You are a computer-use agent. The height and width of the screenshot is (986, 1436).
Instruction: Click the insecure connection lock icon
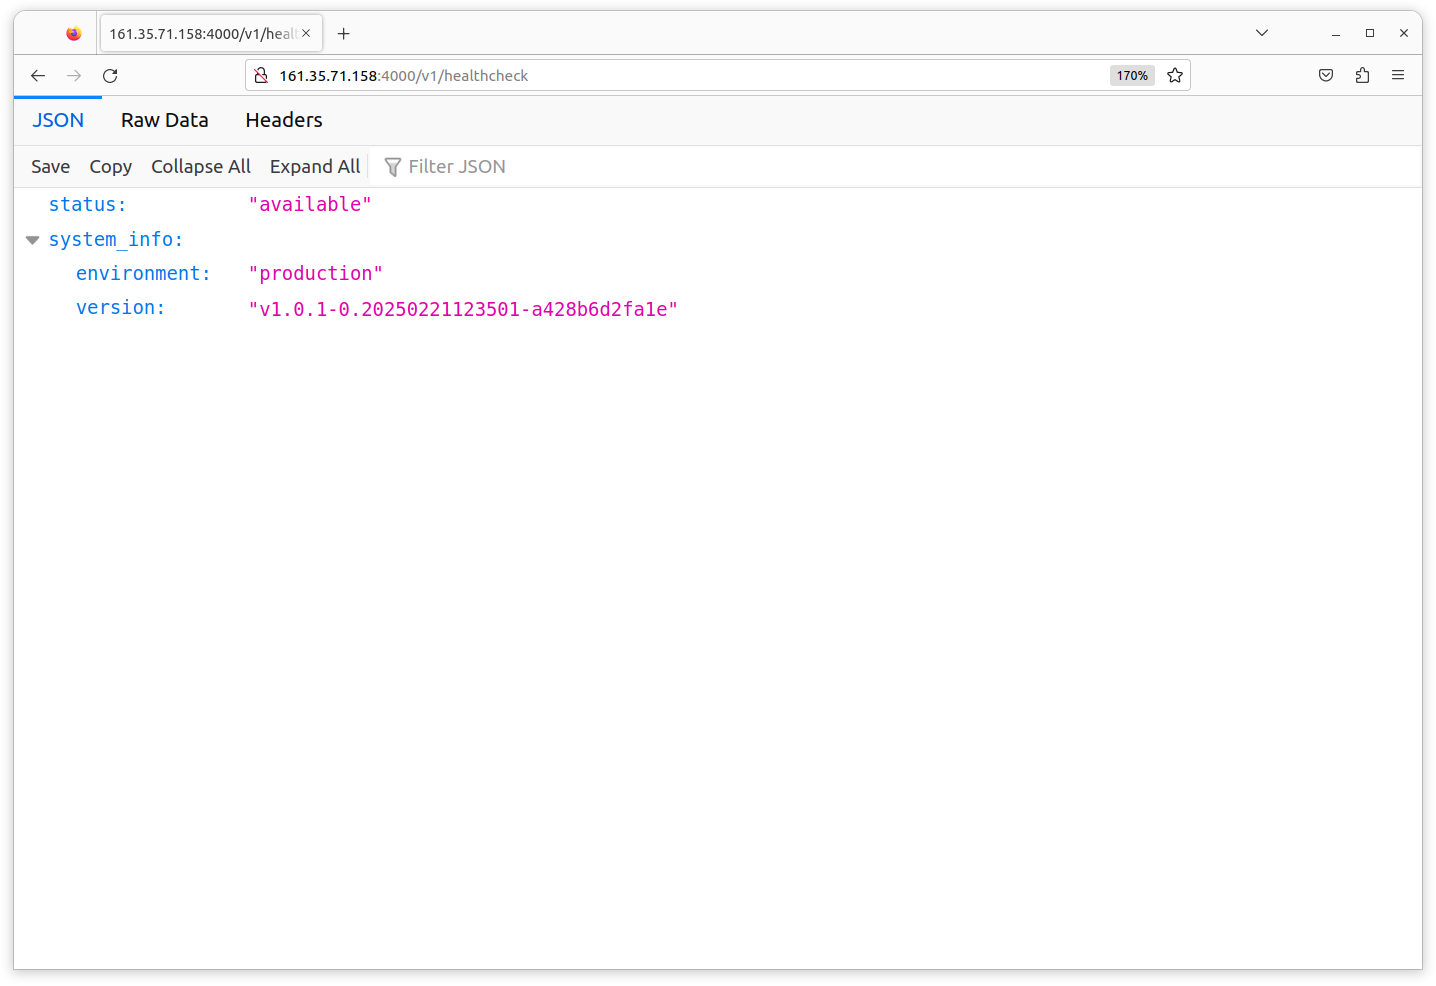pyautogui.click(x=261, y=76)
